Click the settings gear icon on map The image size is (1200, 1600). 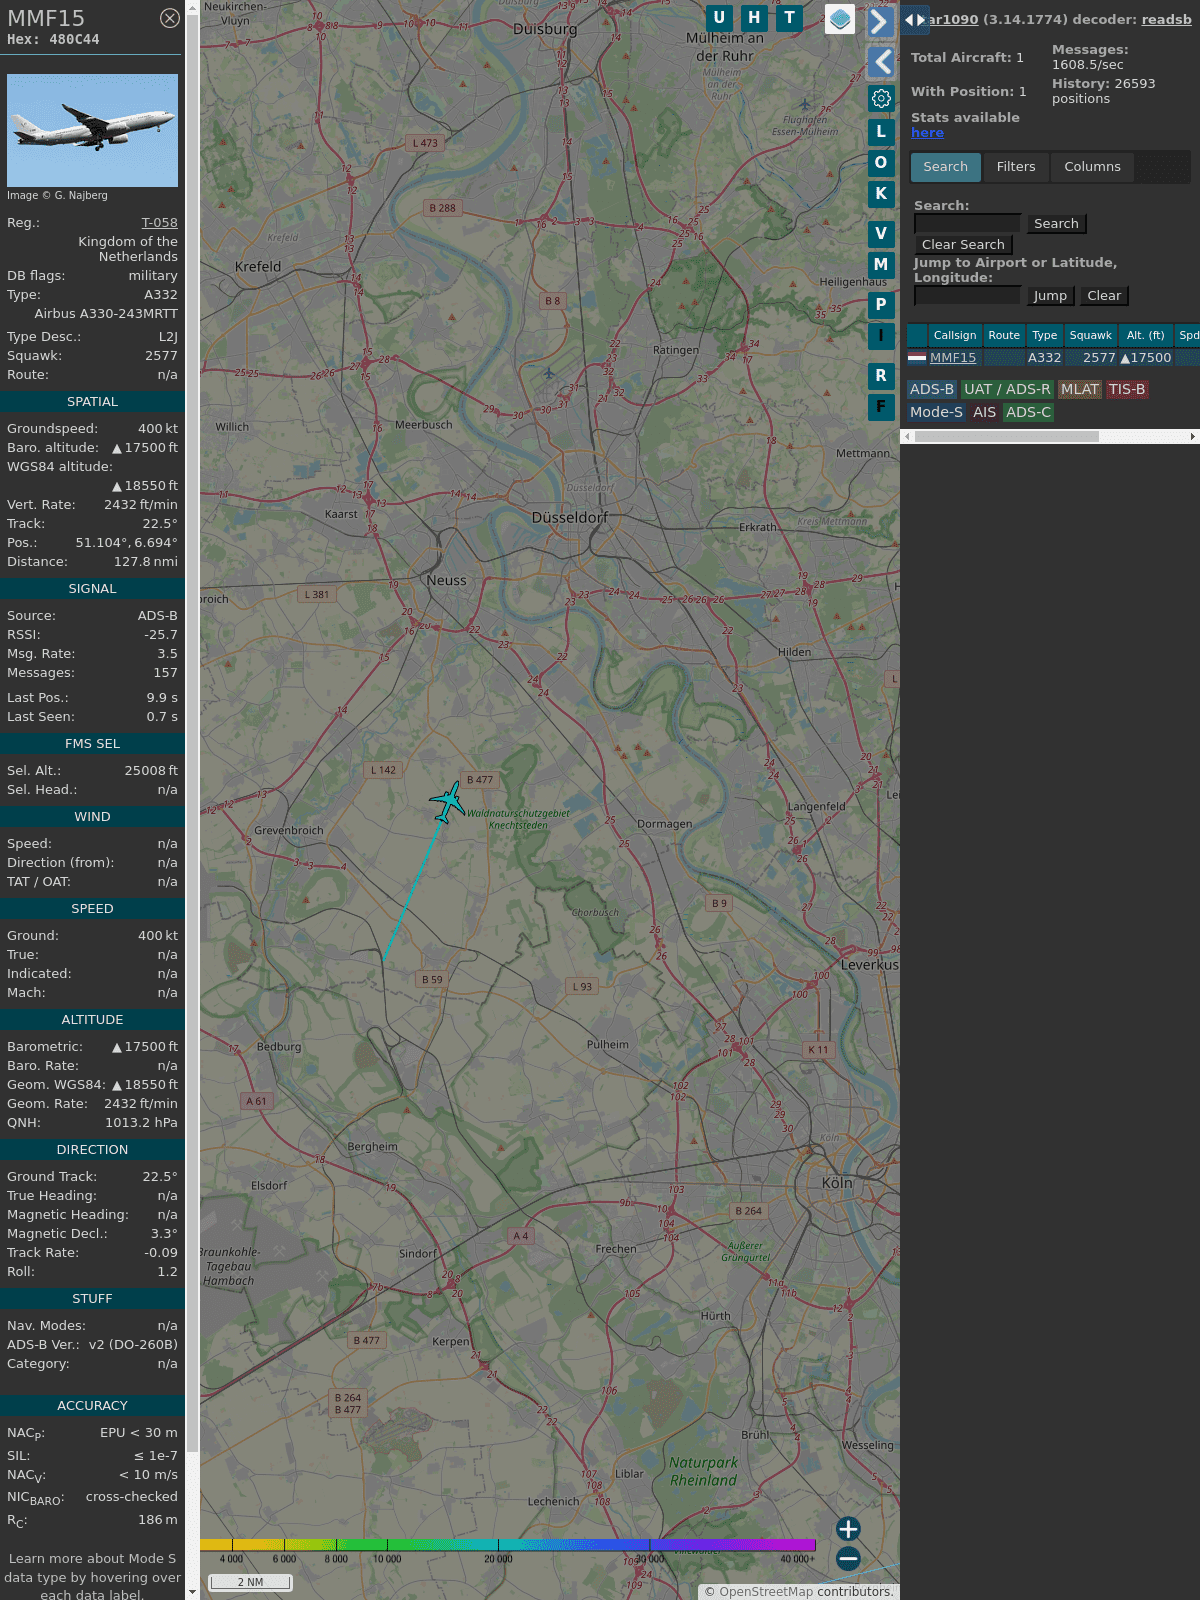coord(881,98)
